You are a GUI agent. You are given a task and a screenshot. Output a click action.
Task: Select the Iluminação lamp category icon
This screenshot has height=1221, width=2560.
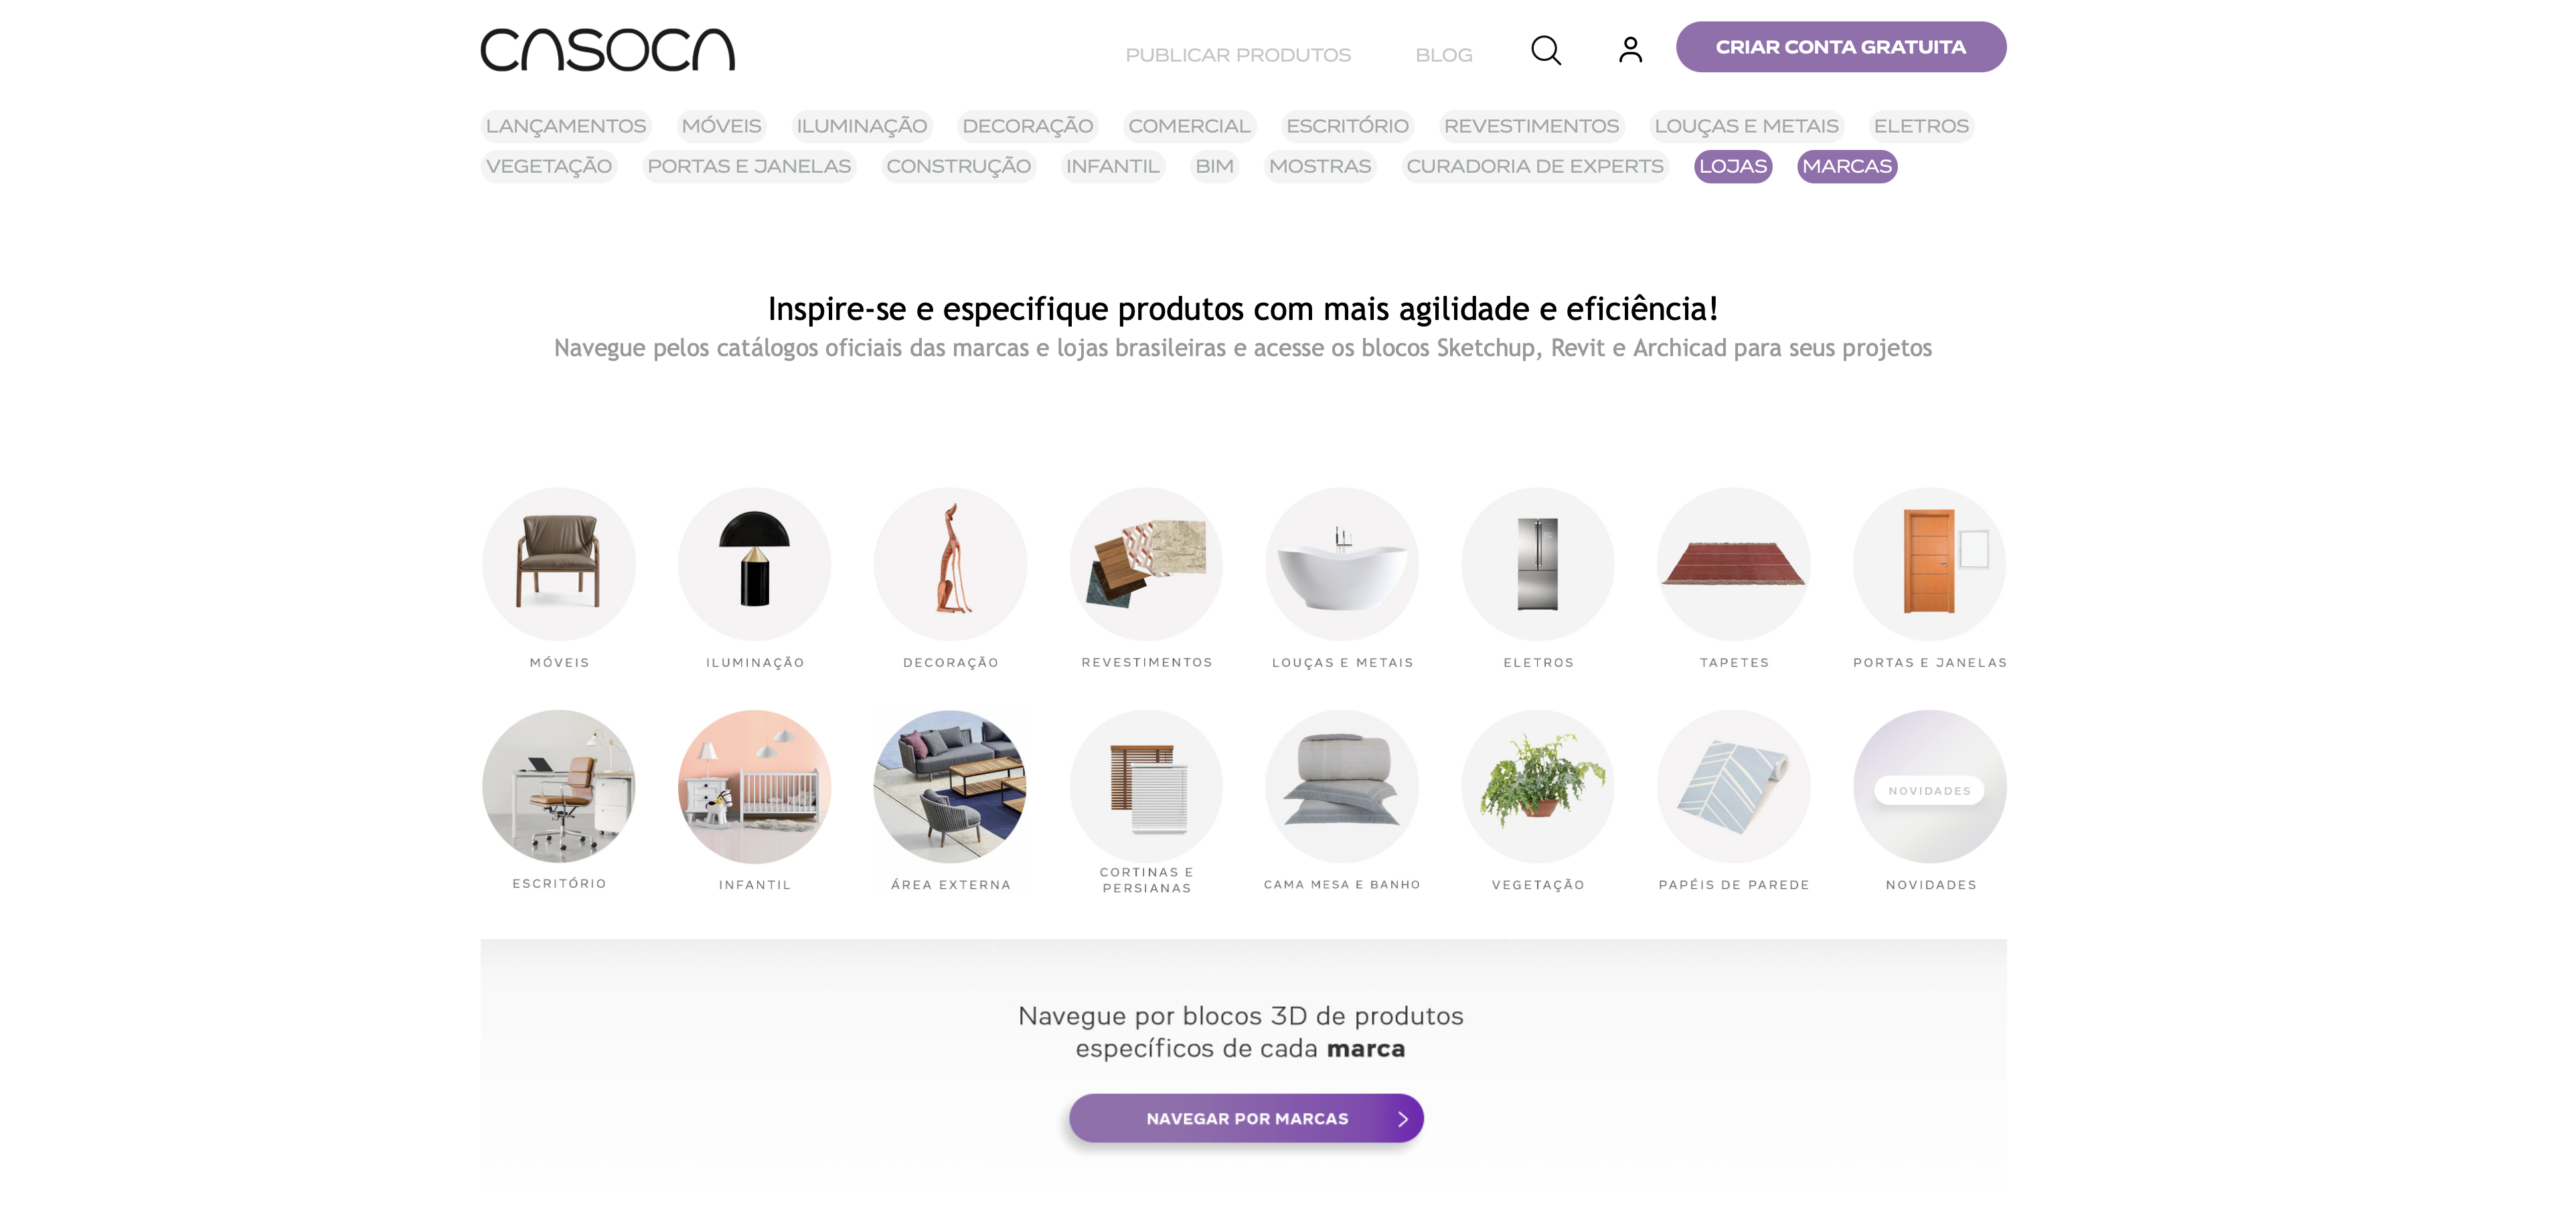click(755, 564)
